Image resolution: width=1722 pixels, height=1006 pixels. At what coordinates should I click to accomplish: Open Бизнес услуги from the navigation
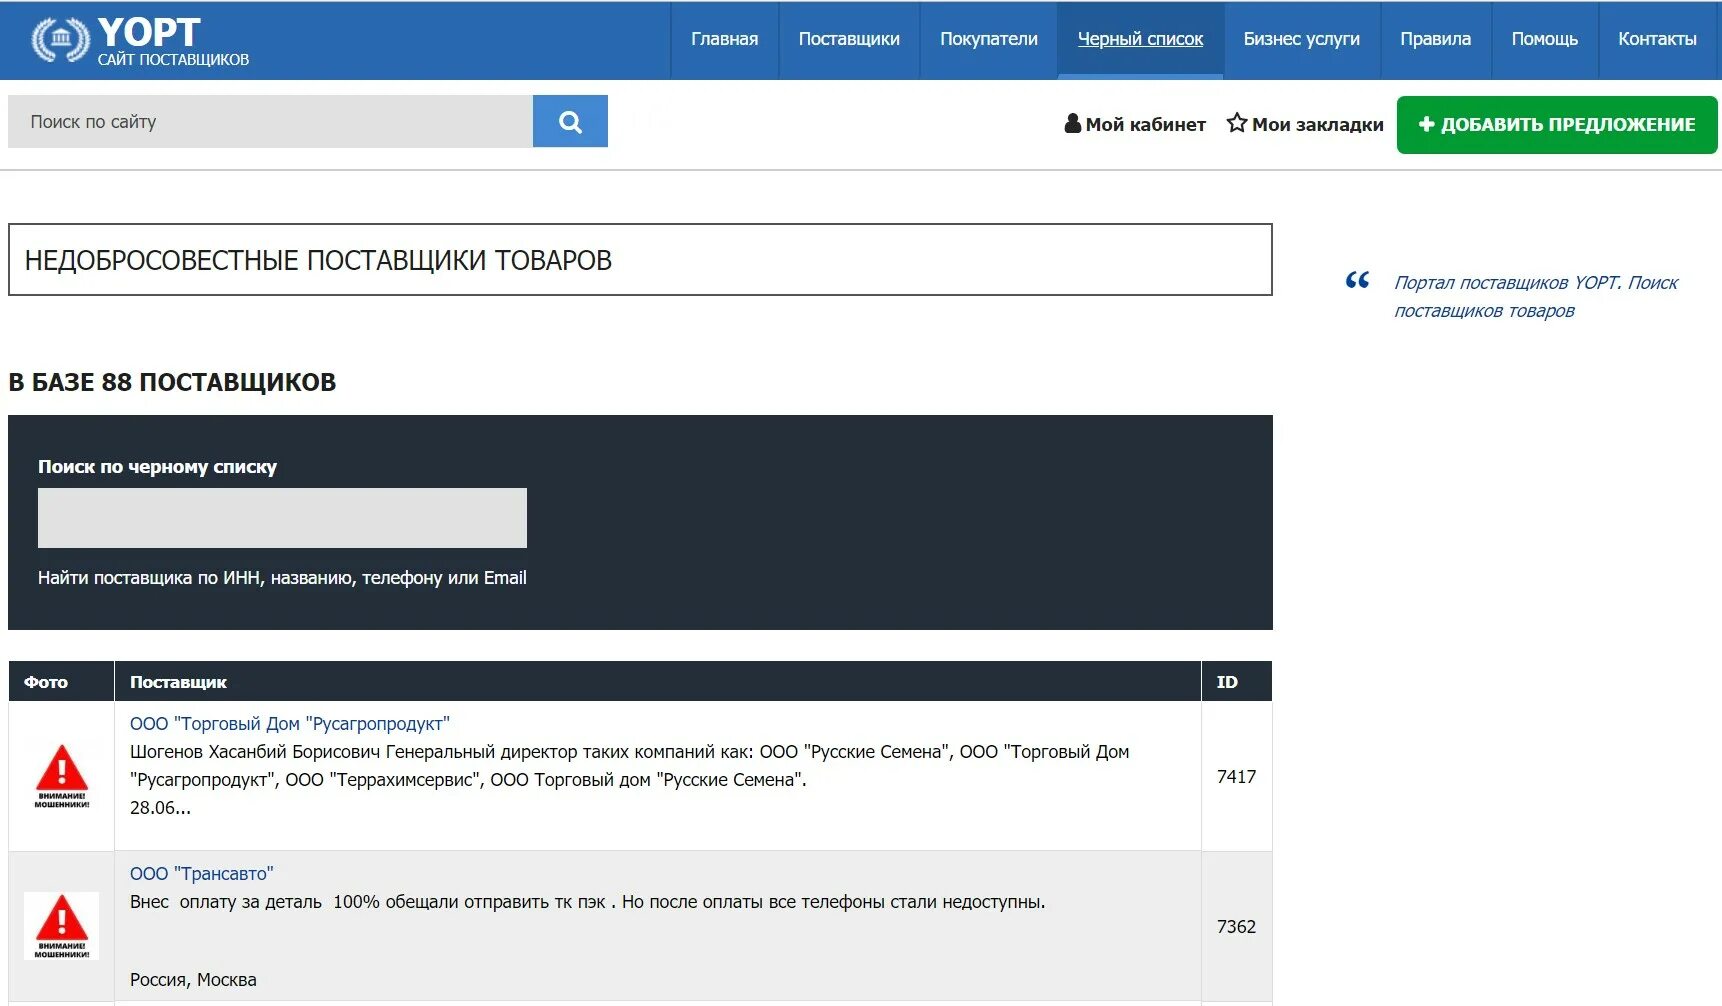(1301, 40)
